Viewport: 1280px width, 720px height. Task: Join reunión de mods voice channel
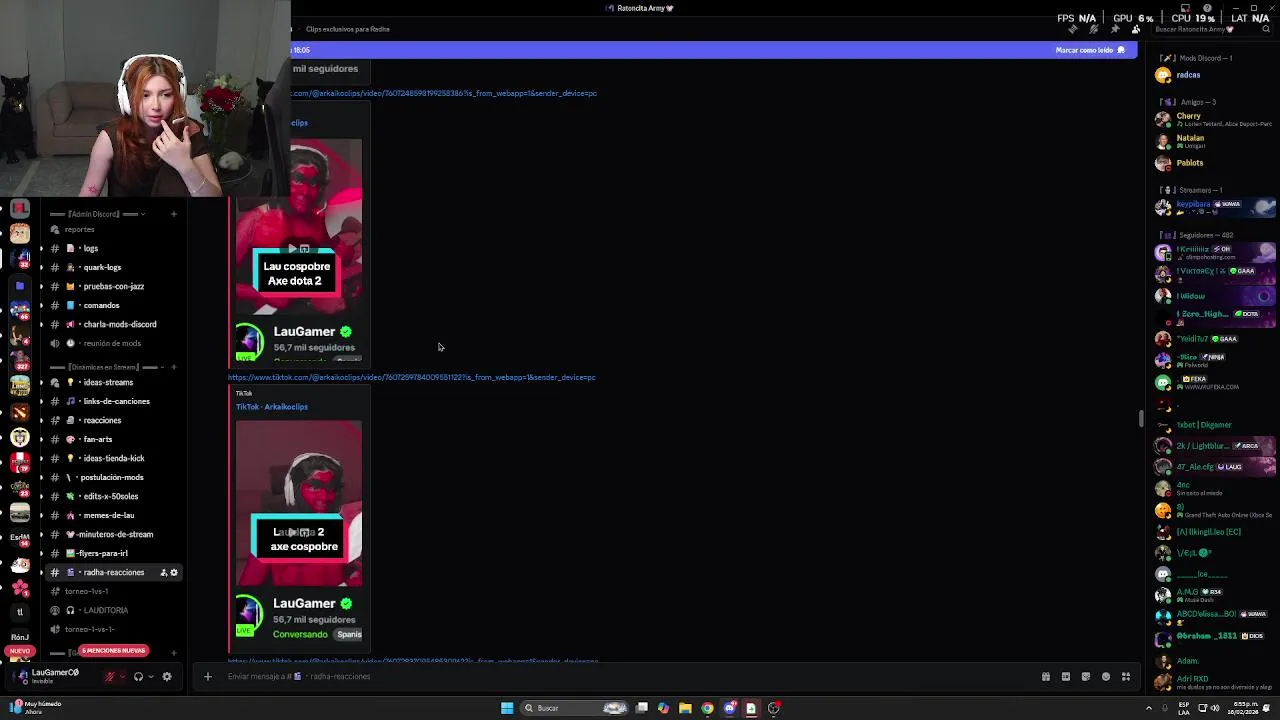114,343
